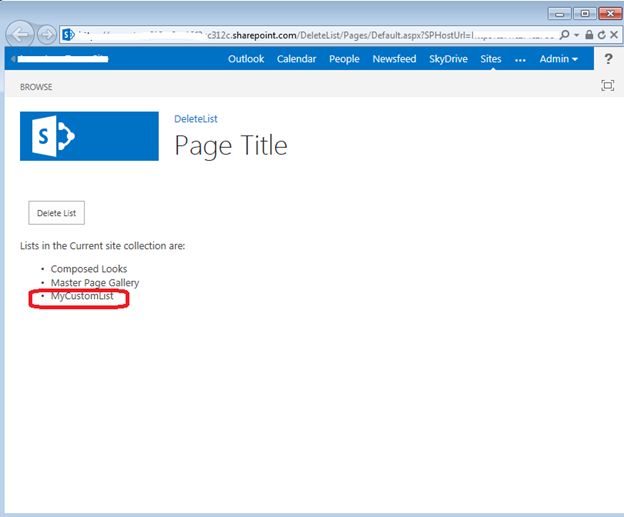Screen dimensions: 624x517
Task: Click the SharePoint site logo image
Action: (89, 136)
